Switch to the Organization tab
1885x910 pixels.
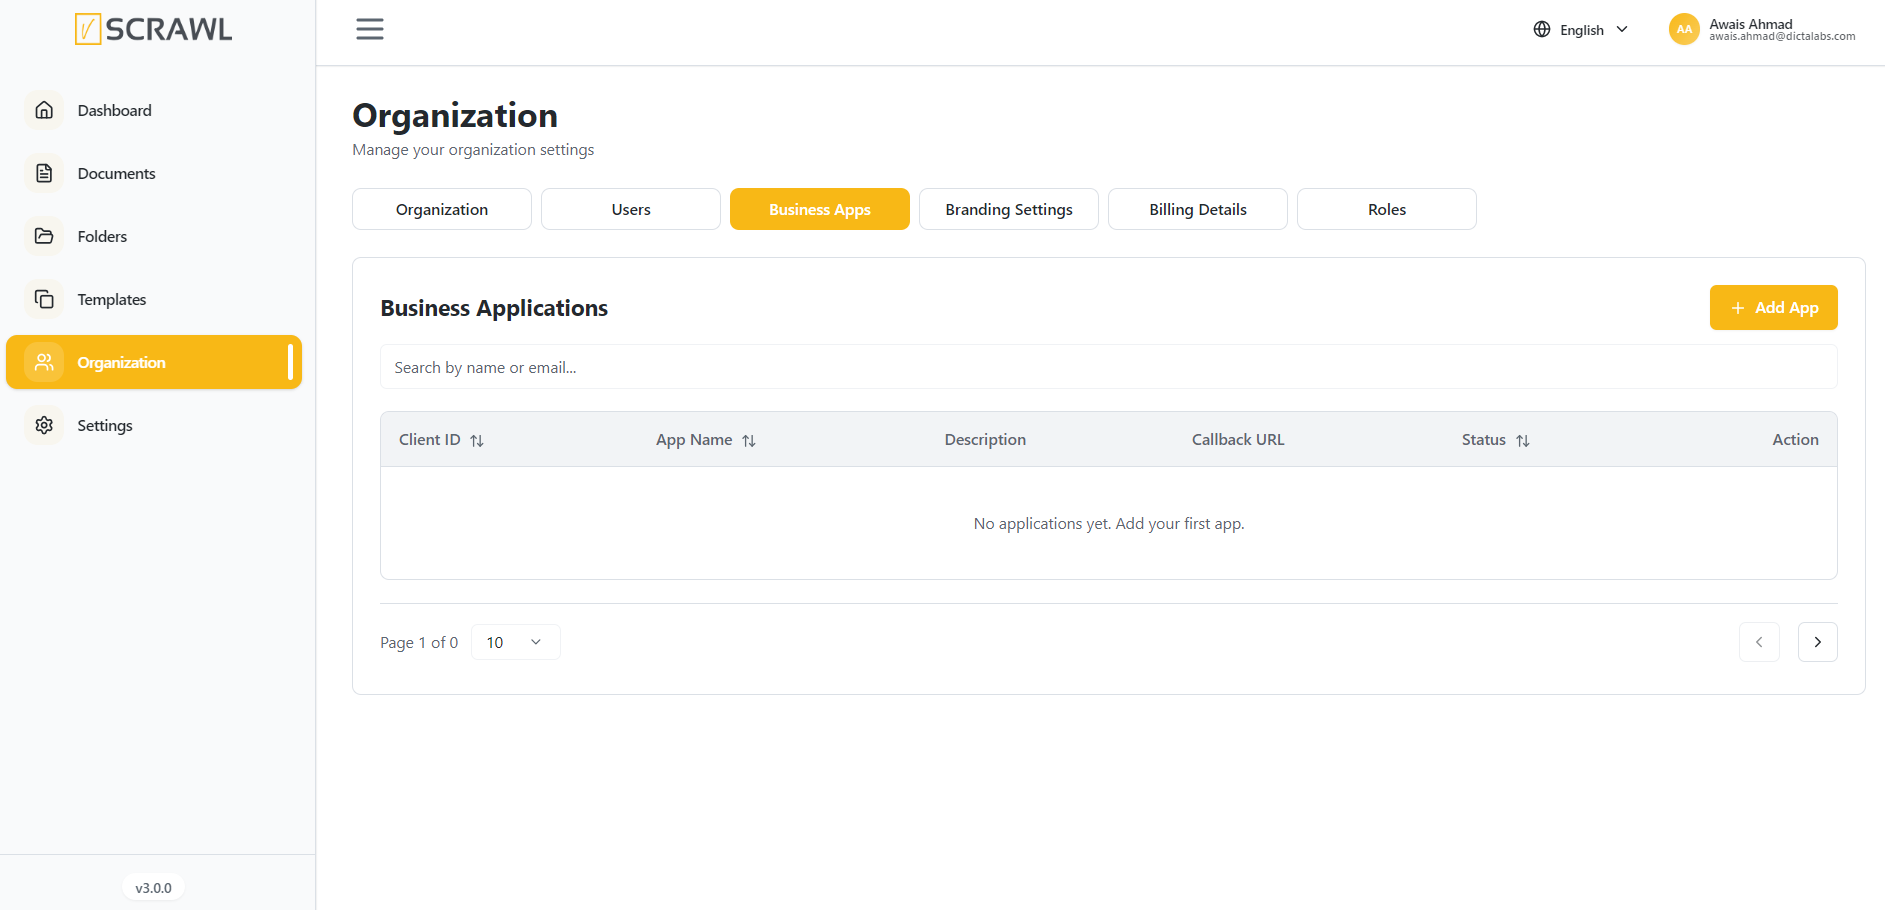pos(442,209)
